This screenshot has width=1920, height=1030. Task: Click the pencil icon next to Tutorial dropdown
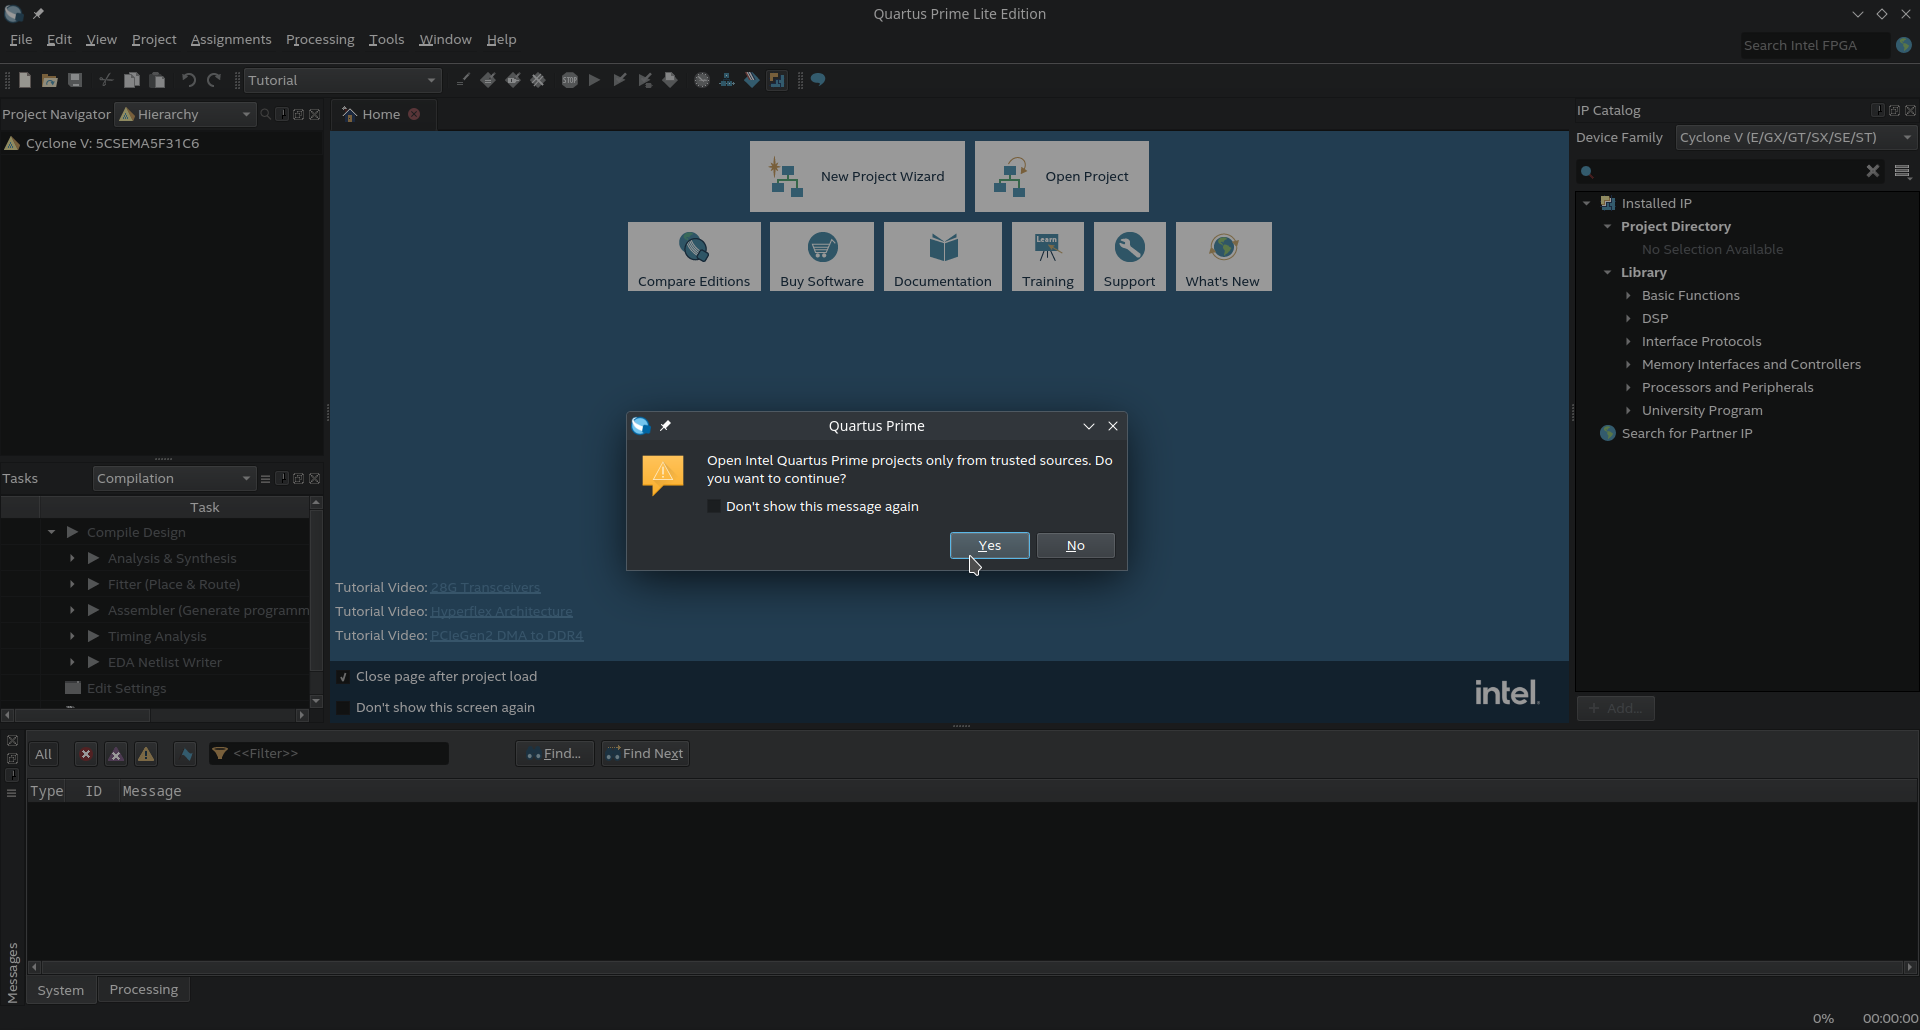(x=463, y=80)
